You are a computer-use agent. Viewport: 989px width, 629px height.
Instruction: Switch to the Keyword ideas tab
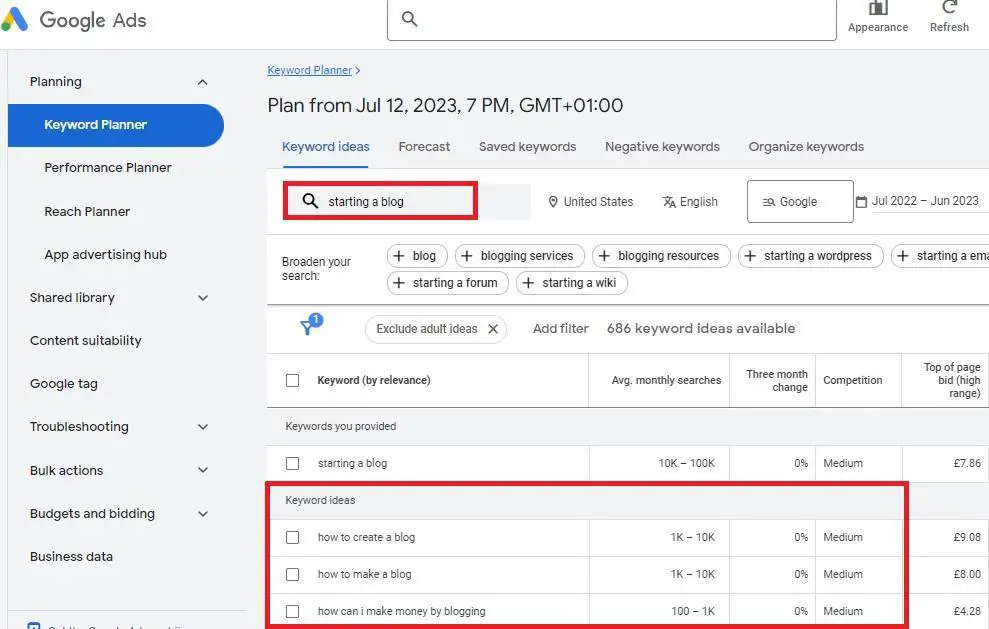[325, 147]
